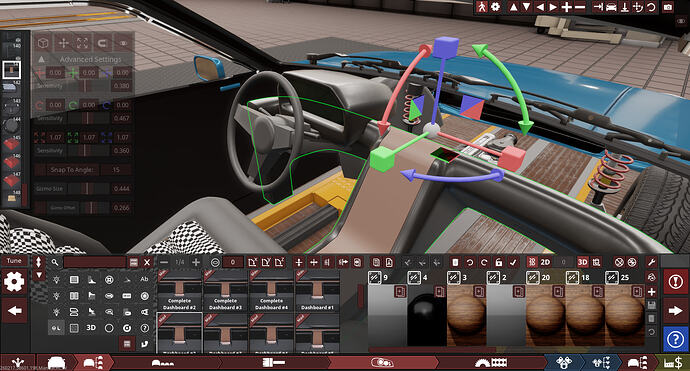Clear the fixture search with X
Screen dimensions: 690x371
[147, 262]
